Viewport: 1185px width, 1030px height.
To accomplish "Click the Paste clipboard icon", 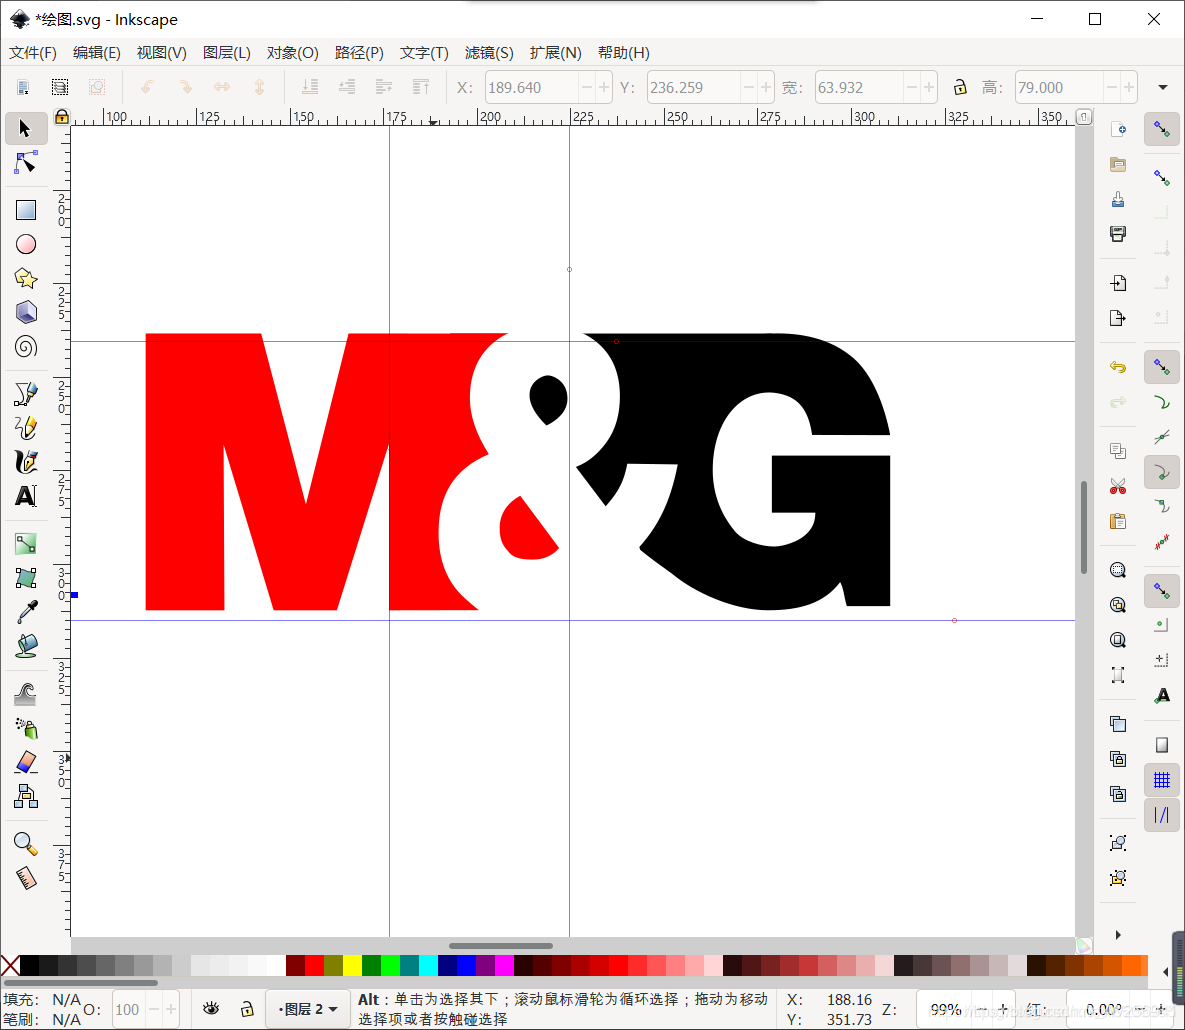I will (1118, 521).
